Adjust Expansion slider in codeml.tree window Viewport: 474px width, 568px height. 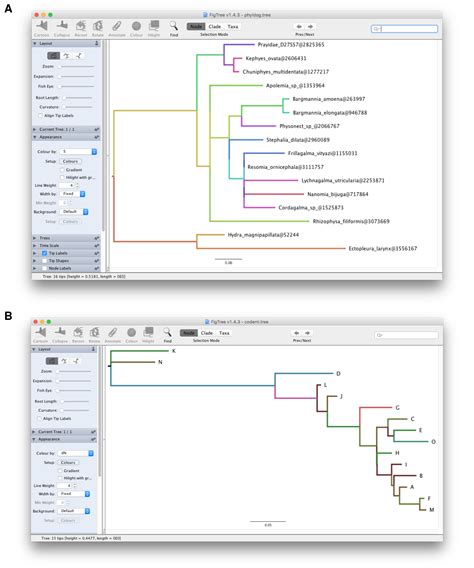74,381
